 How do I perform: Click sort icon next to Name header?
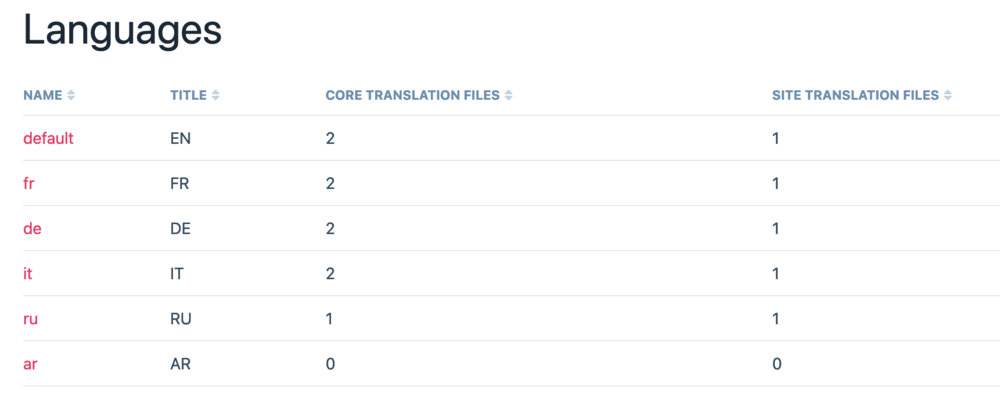pyautogui.click(x=71, y=96)
